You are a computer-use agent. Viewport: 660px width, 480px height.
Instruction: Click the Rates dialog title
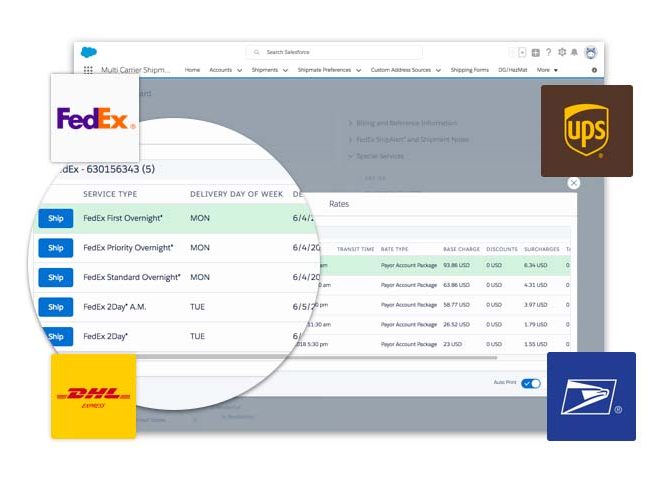click(339, 204)
